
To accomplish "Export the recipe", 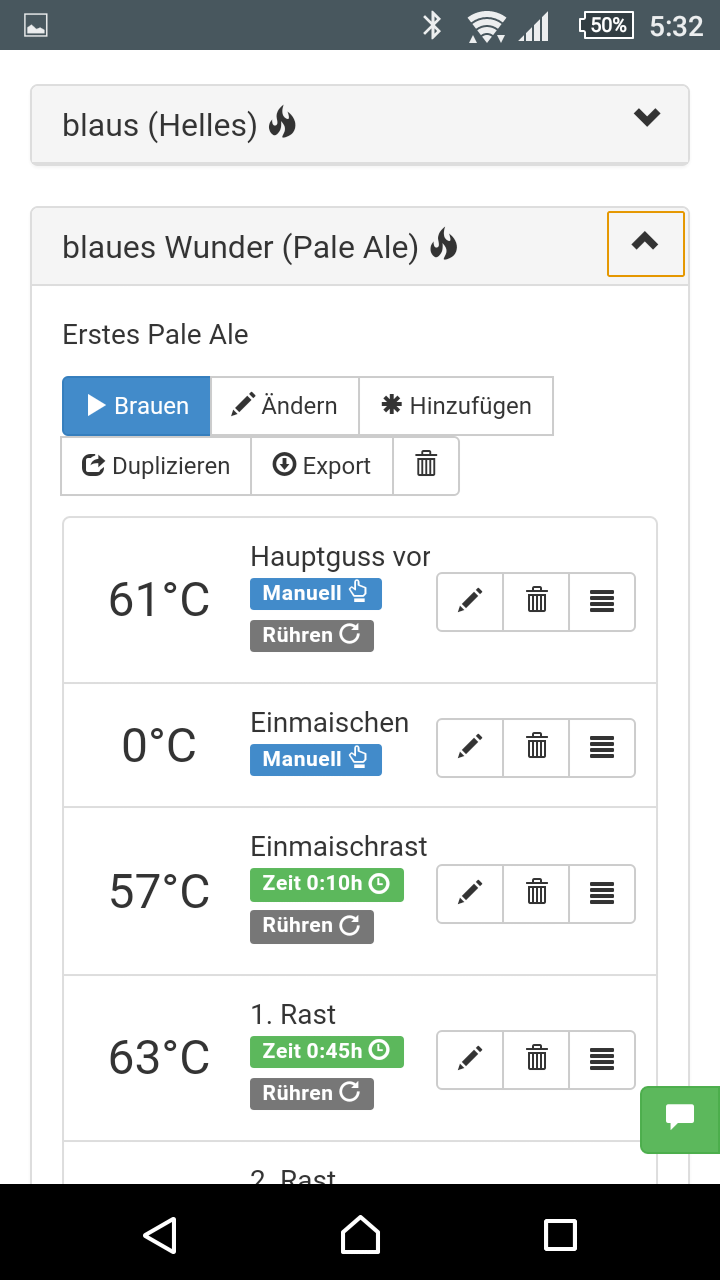I will 321,466.
